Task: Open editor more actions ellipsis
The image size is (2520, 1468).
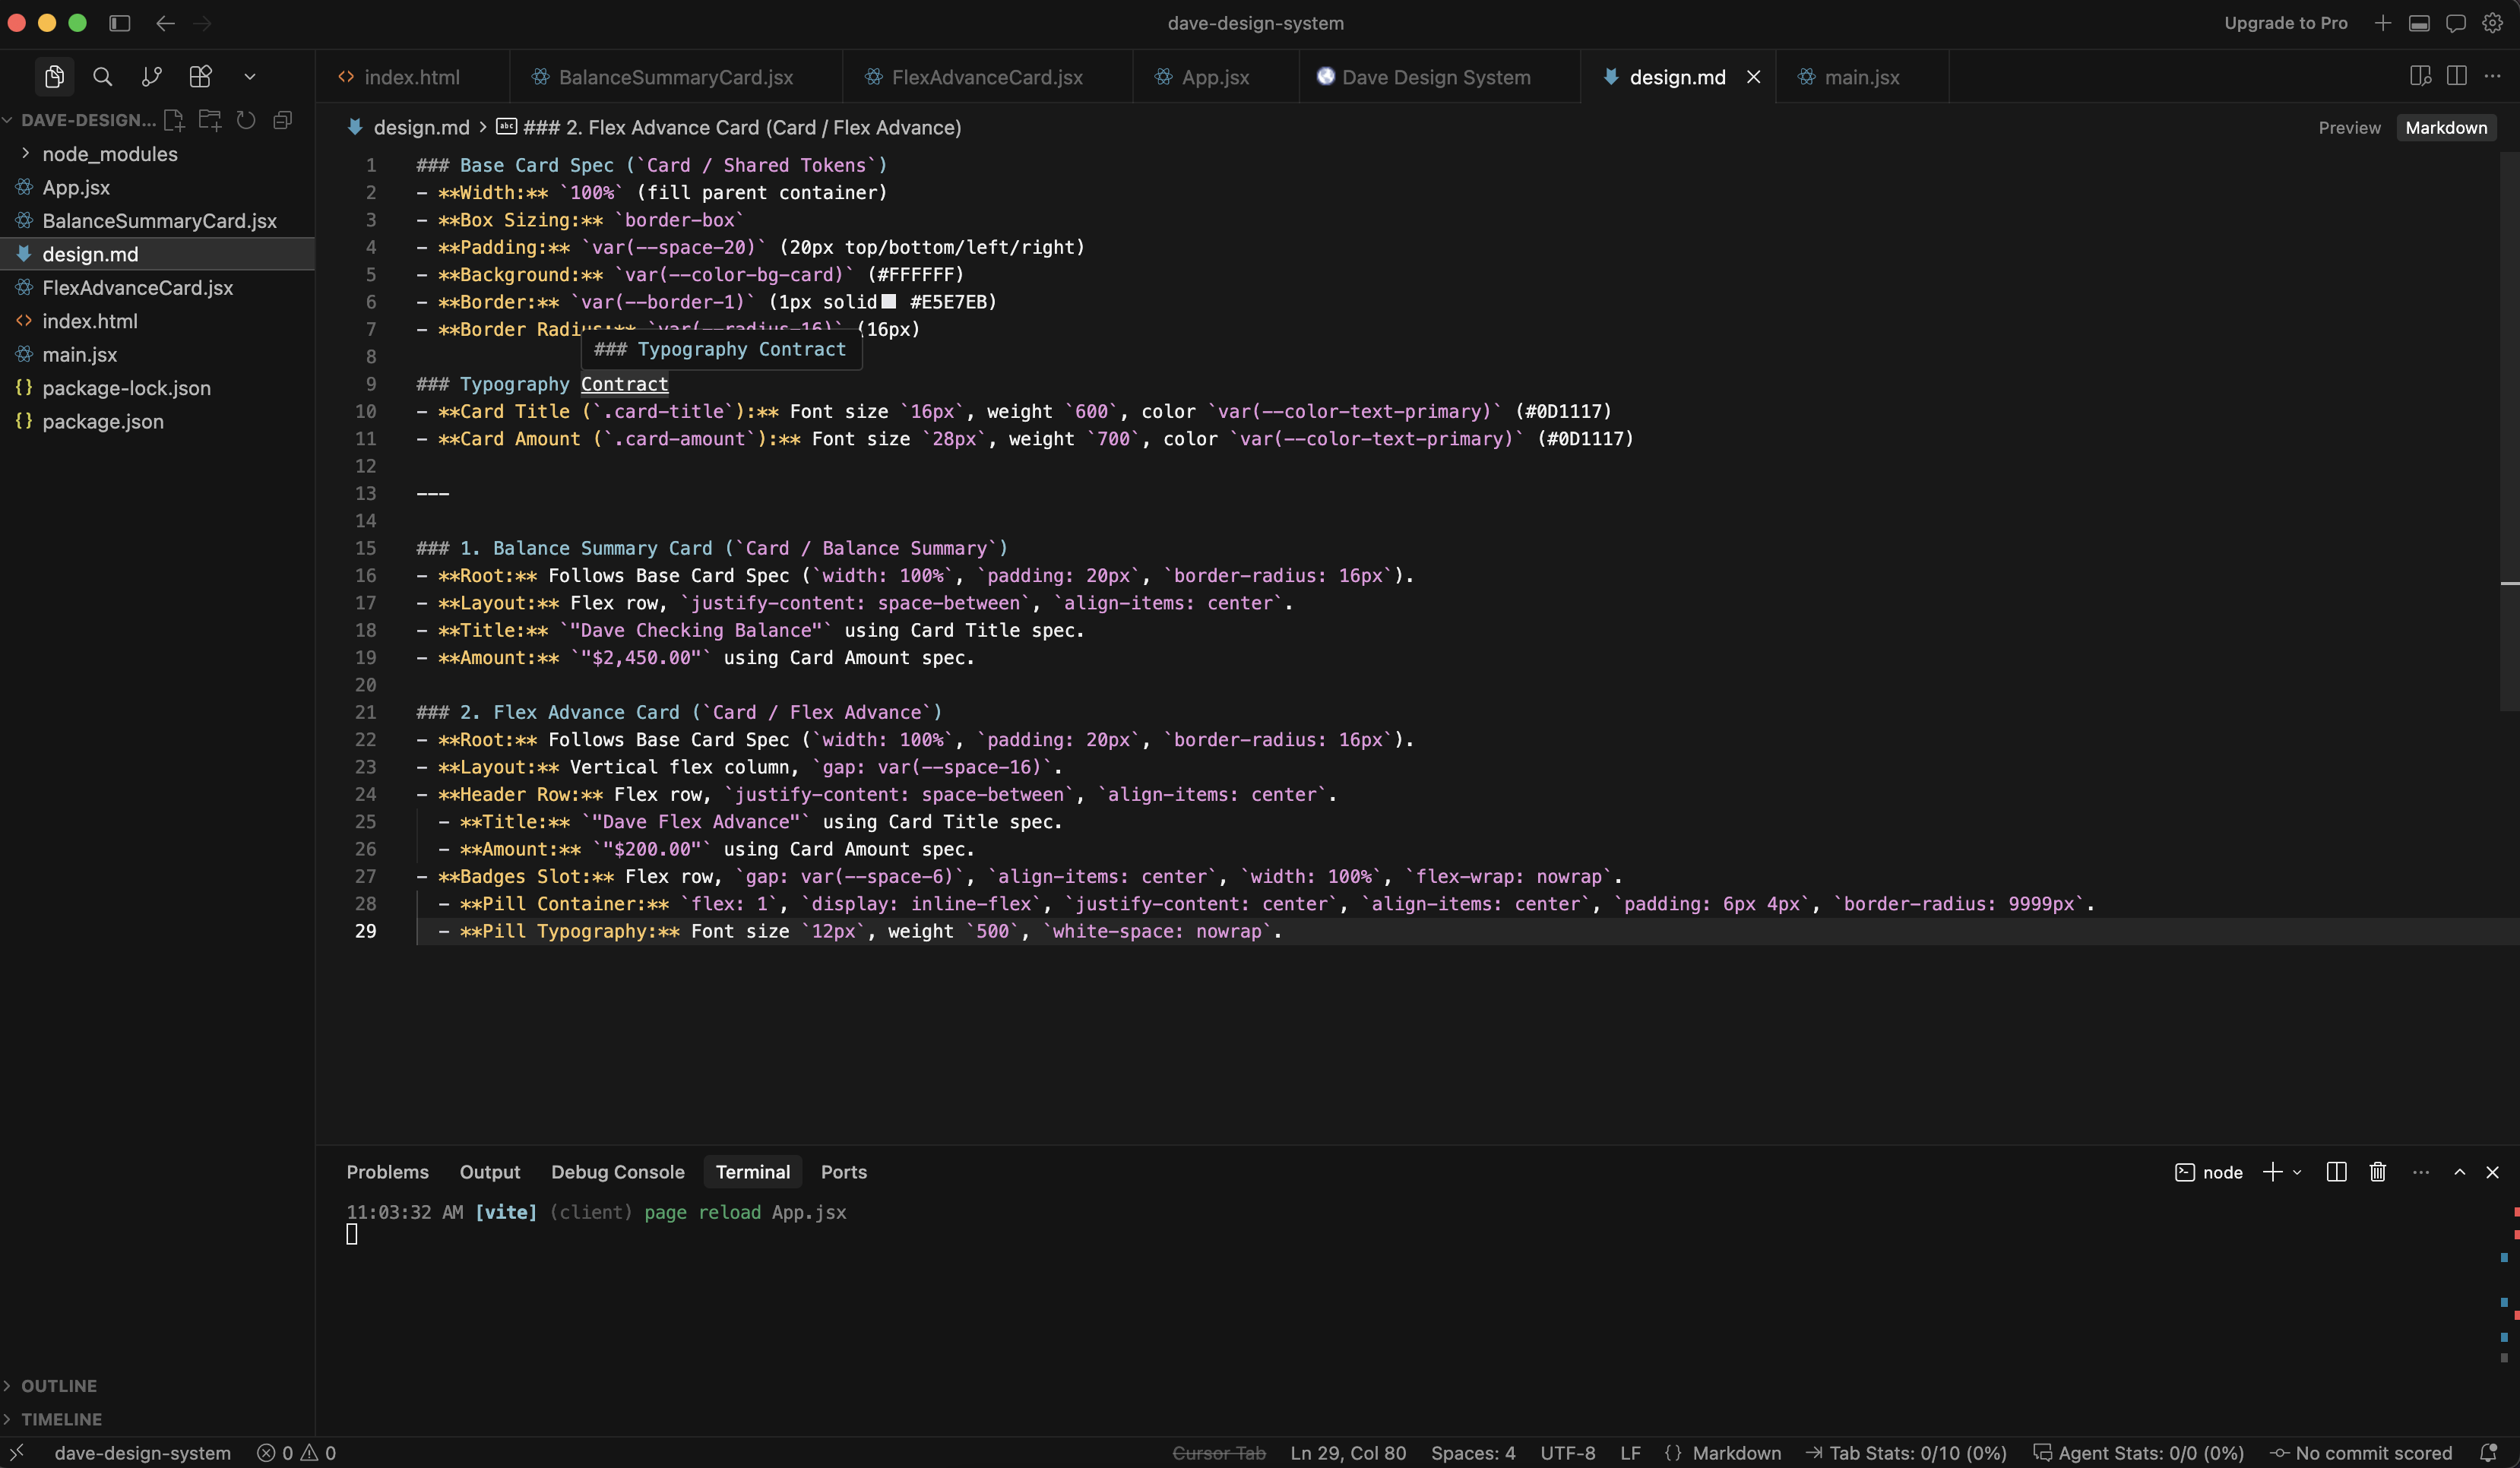Action: tap(2492, 76)
